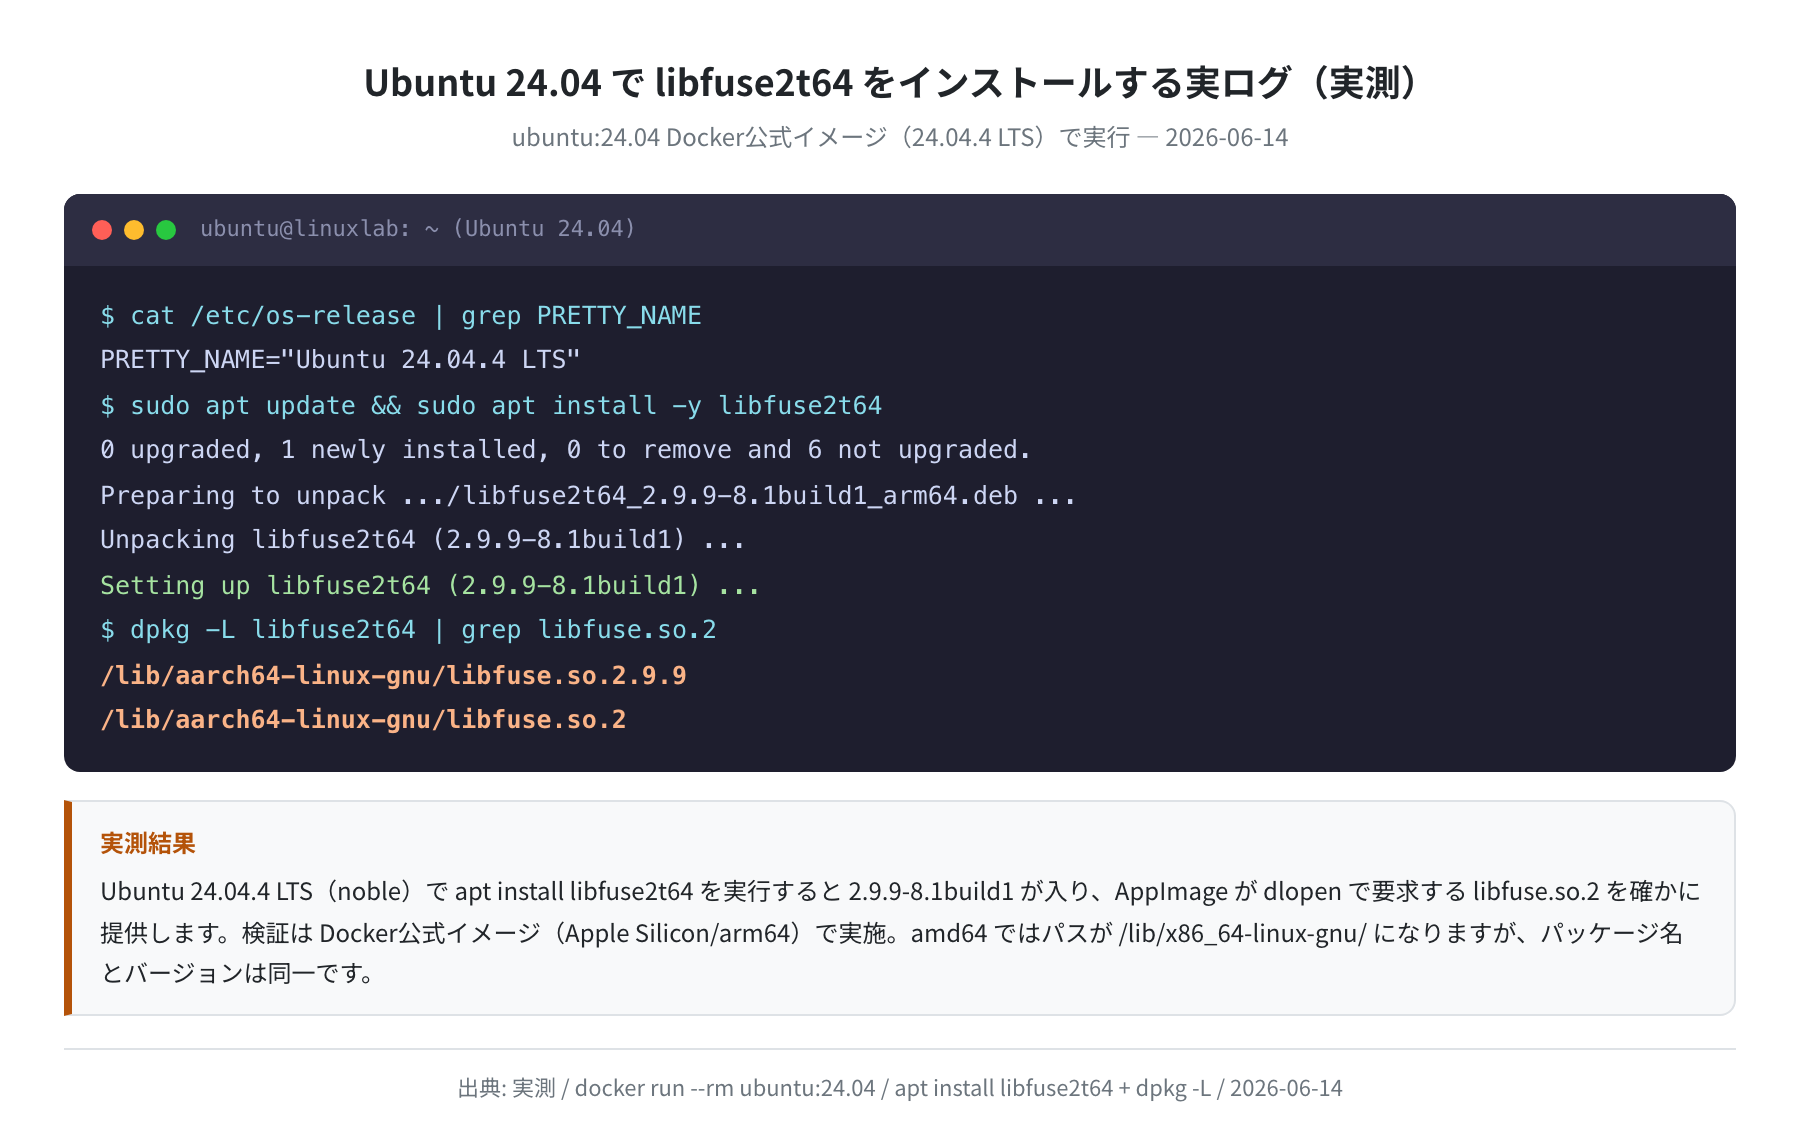Click the green maximize dot in terminal header
Viewport: 1800px width, 1142px height.
pyautogui.click(x=166, y=230)
